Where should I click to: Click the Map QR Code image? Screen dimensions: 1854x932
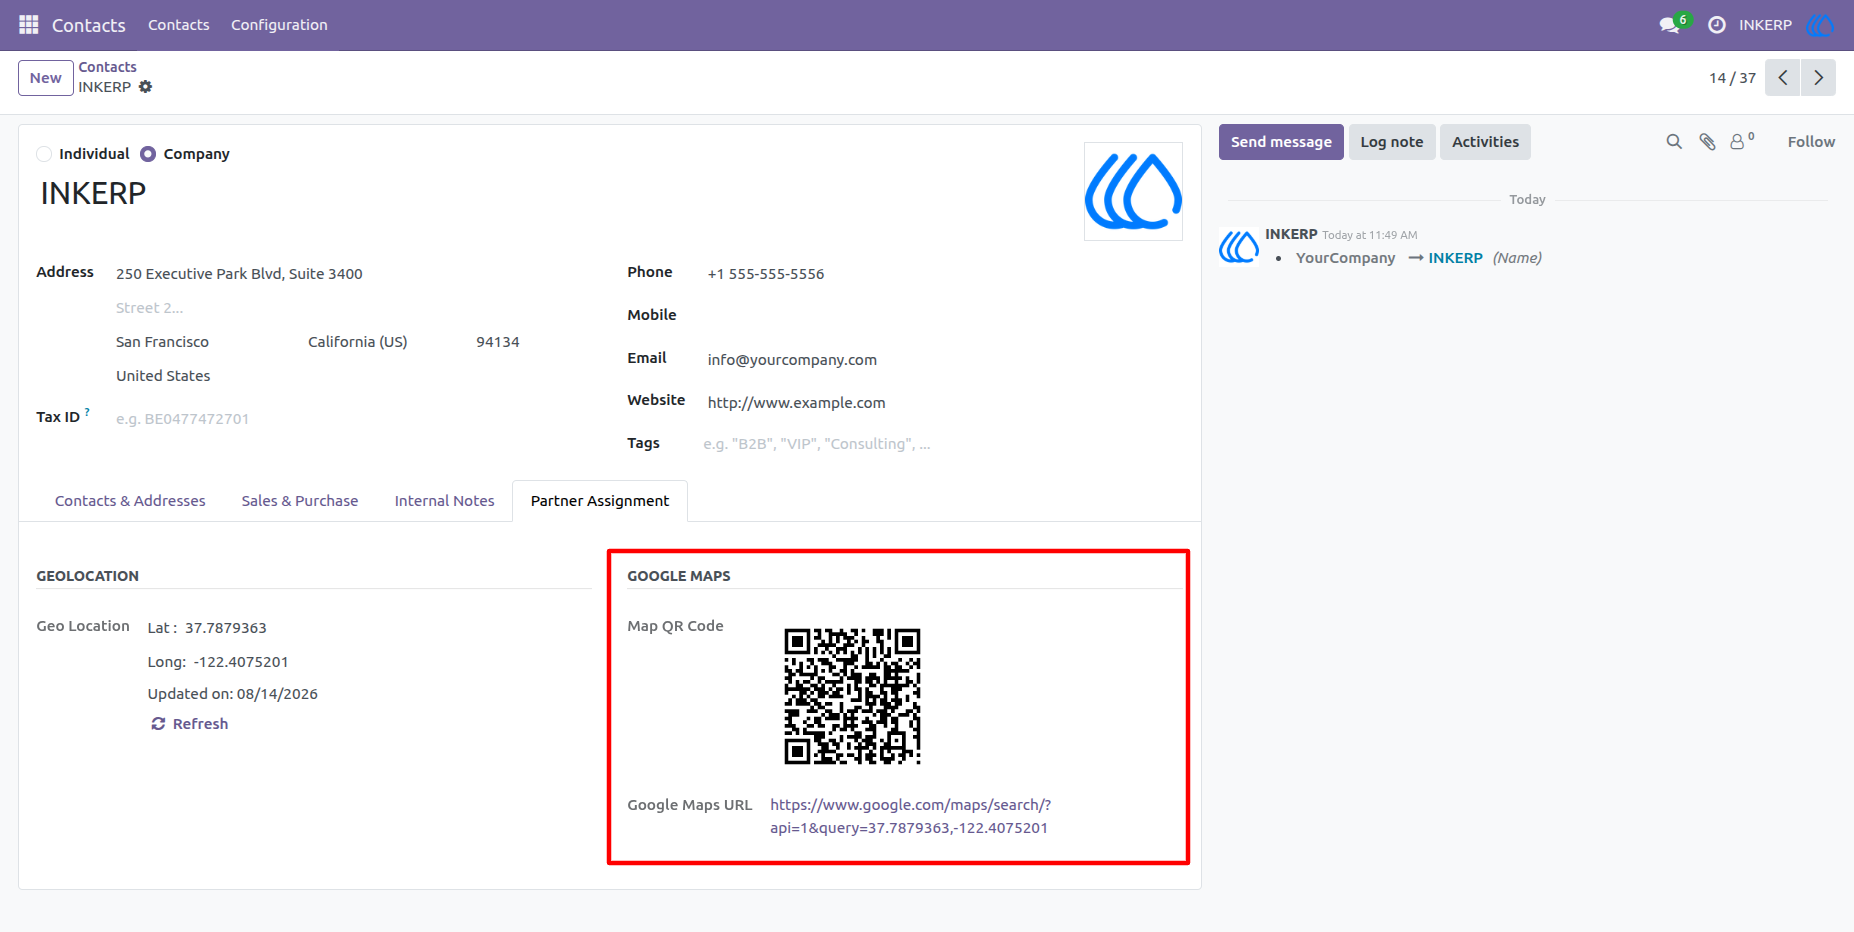coord(852,696)
